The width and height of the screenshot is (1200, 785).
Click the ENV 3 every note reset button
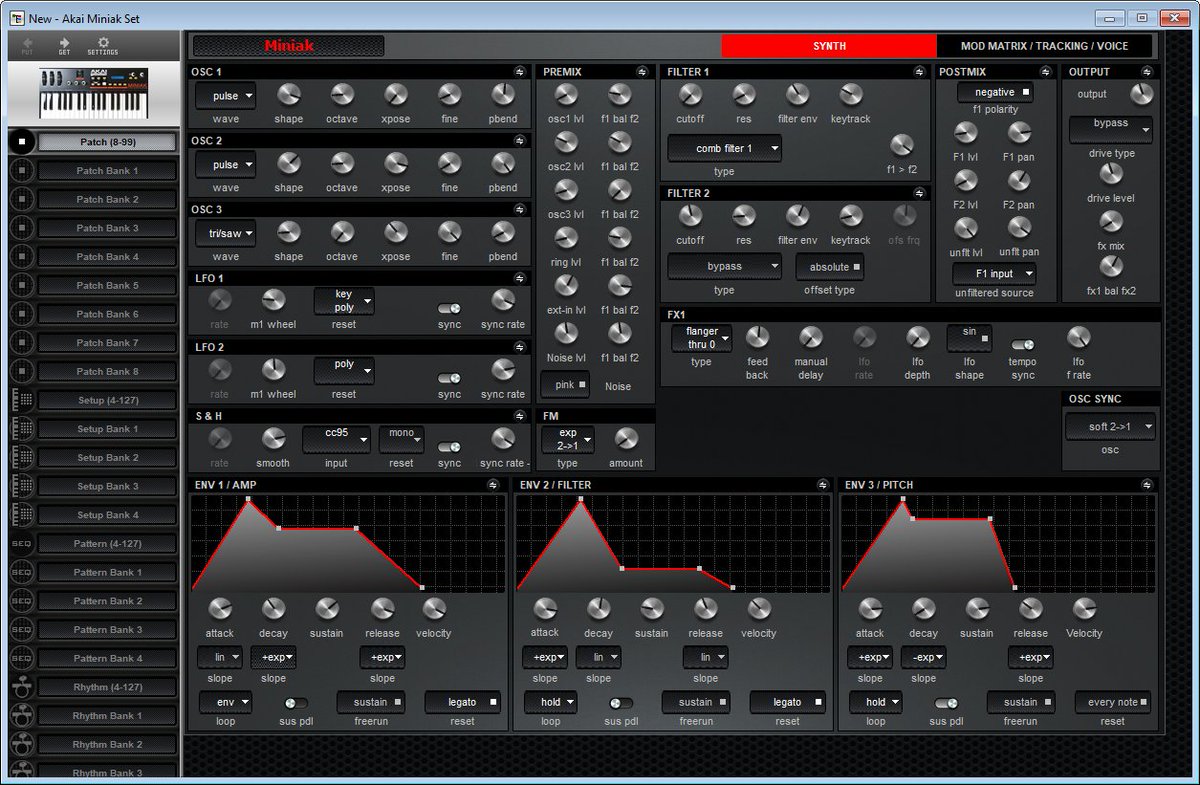click(x=1113, y=702)
